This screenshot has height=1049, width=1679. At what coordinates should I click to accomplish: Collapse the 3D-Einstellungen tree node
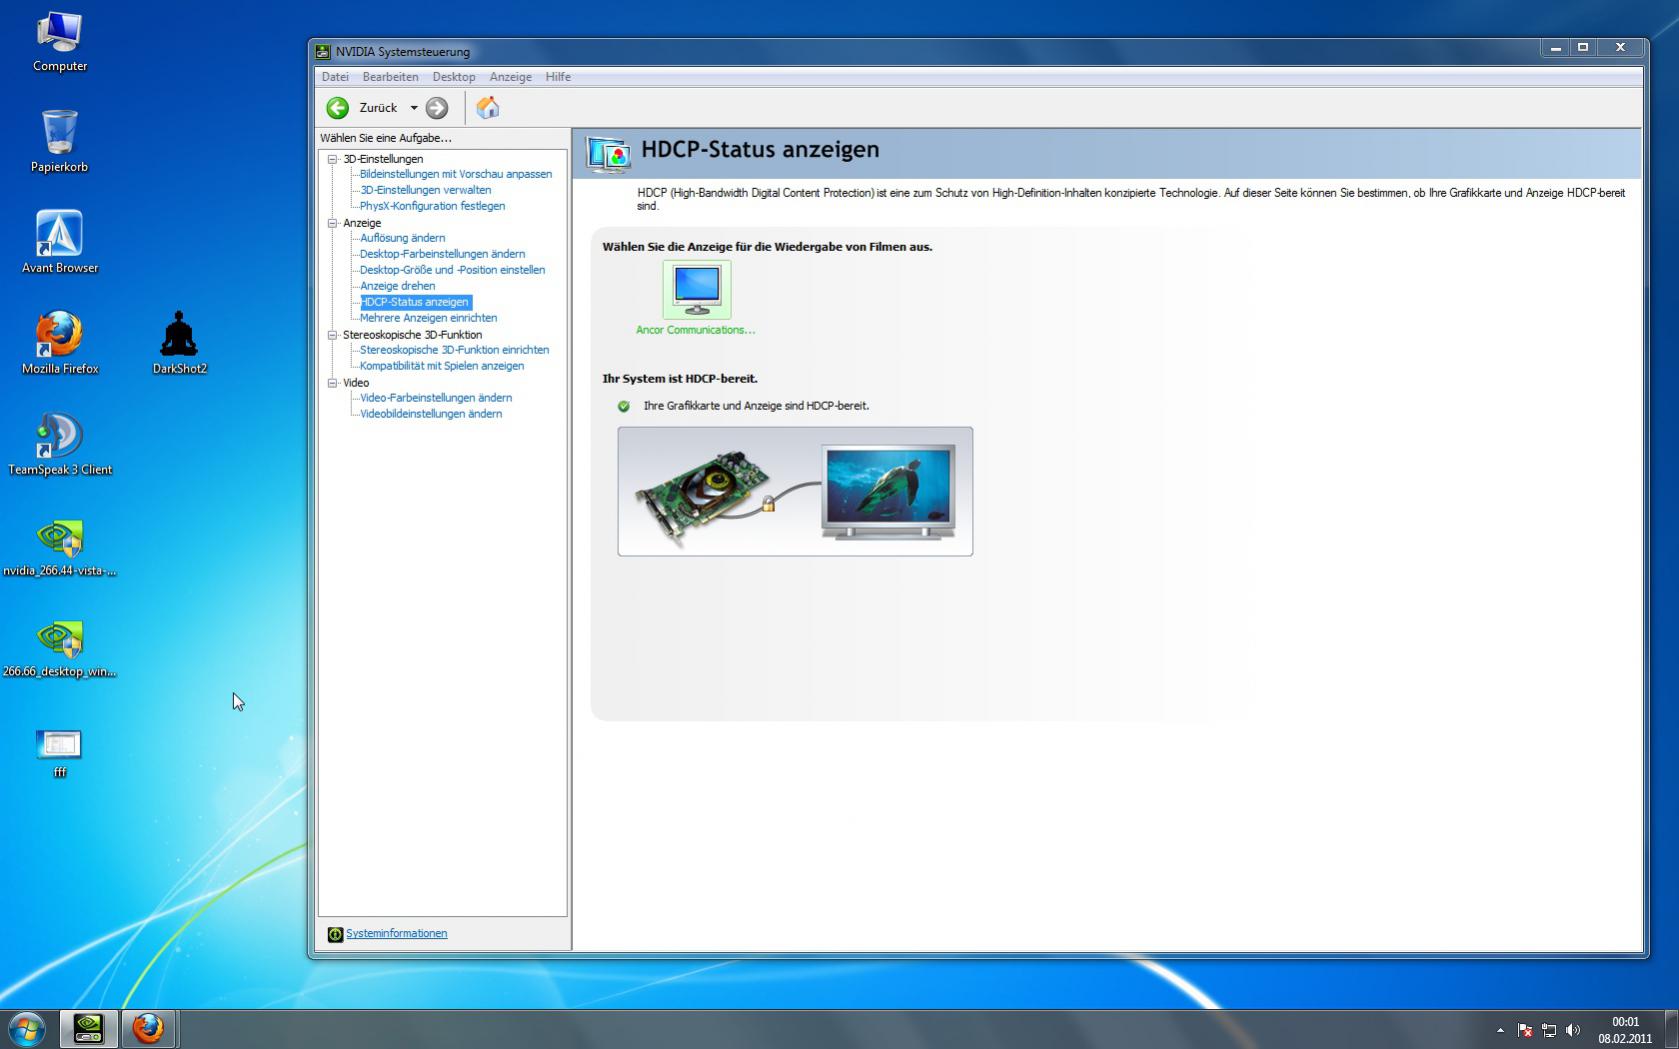pyautogui.click(x=333, y=159)
